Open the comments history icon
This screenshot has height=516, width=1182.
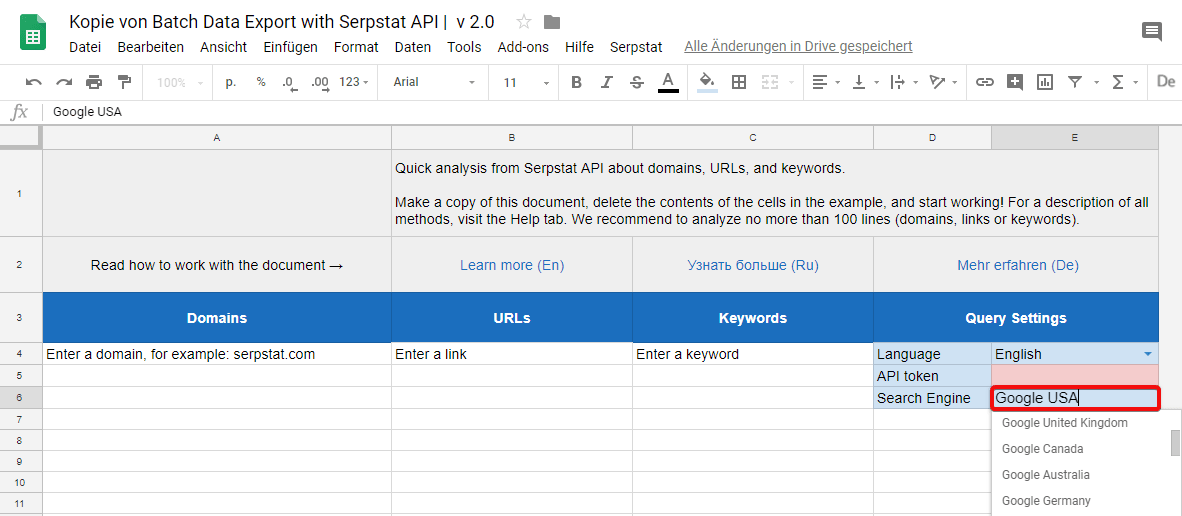point(1152,32)
